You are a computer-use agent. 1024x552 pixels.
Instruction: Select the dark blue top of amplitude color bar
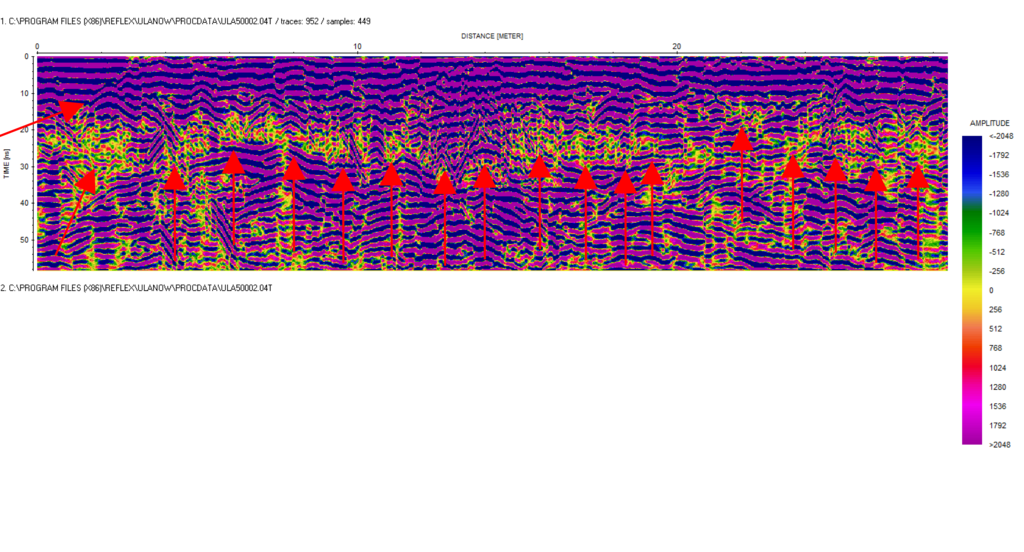(970, 142)
